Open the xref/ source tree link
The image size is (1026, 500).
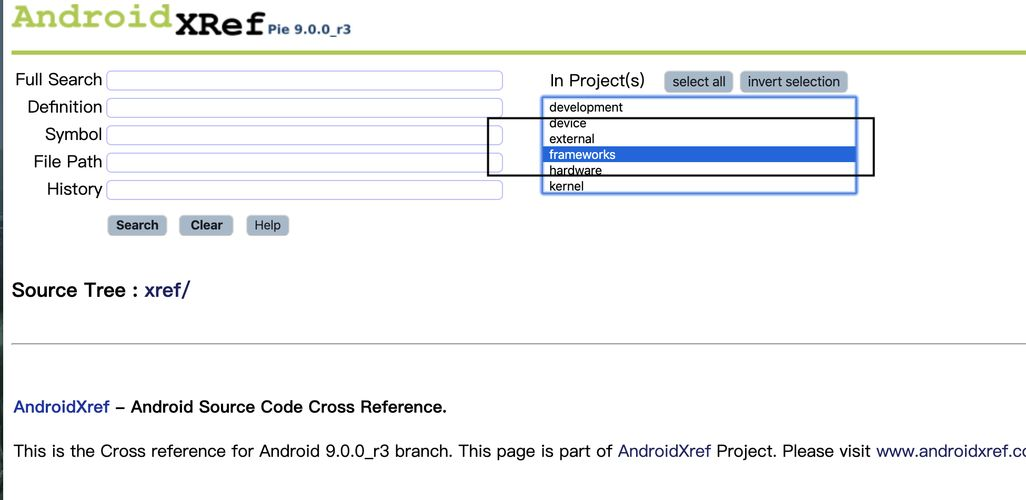click(166, 290)
